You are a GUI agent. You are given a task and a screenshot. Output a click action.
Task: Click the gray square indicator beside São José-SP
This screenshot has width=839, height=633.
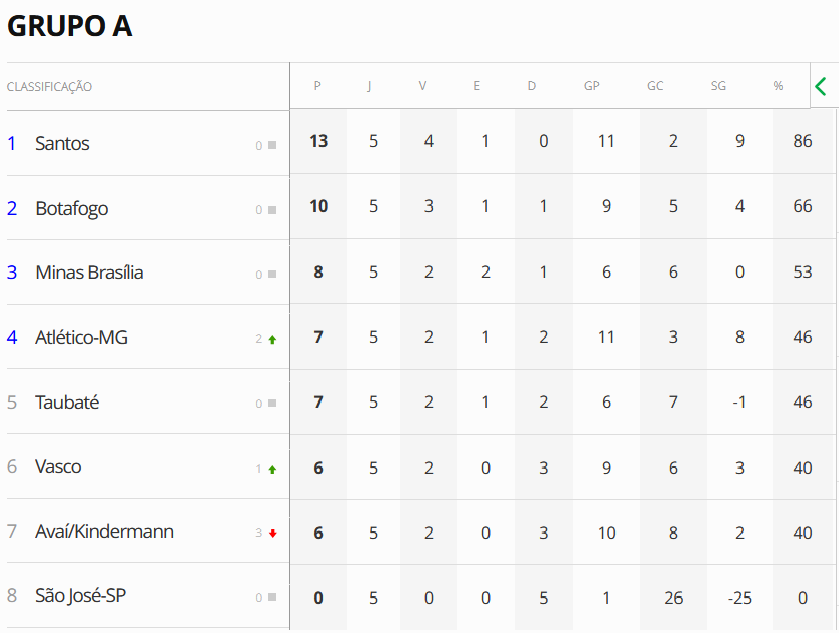tap(272, 598)
